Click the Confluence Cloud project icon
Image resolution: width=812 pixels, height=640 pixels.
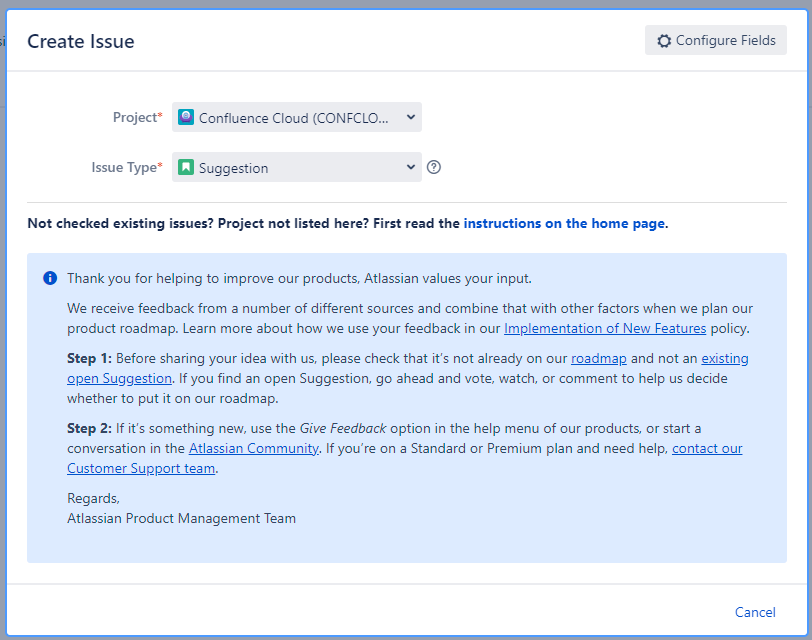click(x=186, y=117)
